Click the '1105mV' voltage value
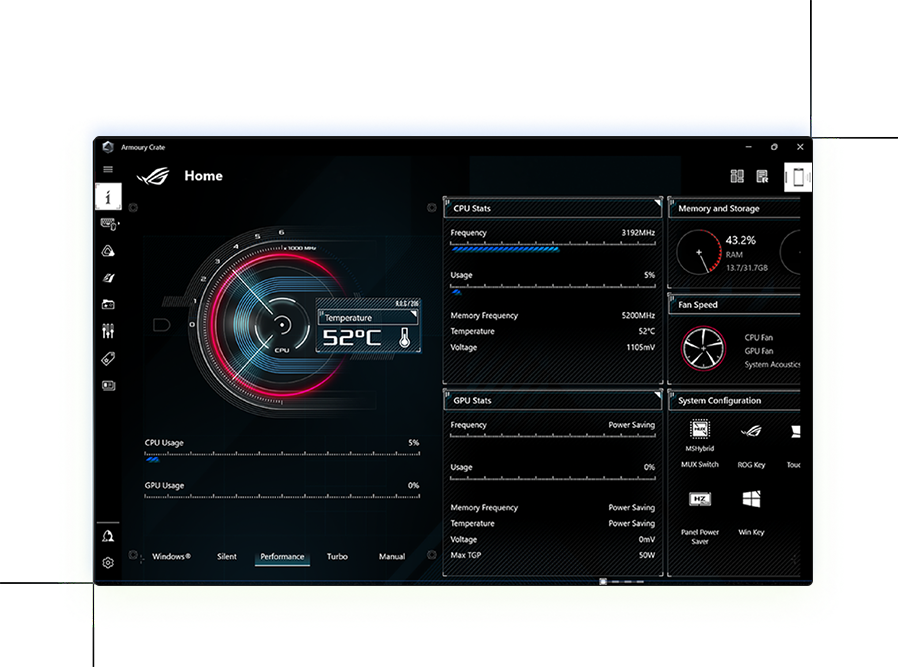The height and width of the screenshot is (667, 898). (x=640, y=348)
